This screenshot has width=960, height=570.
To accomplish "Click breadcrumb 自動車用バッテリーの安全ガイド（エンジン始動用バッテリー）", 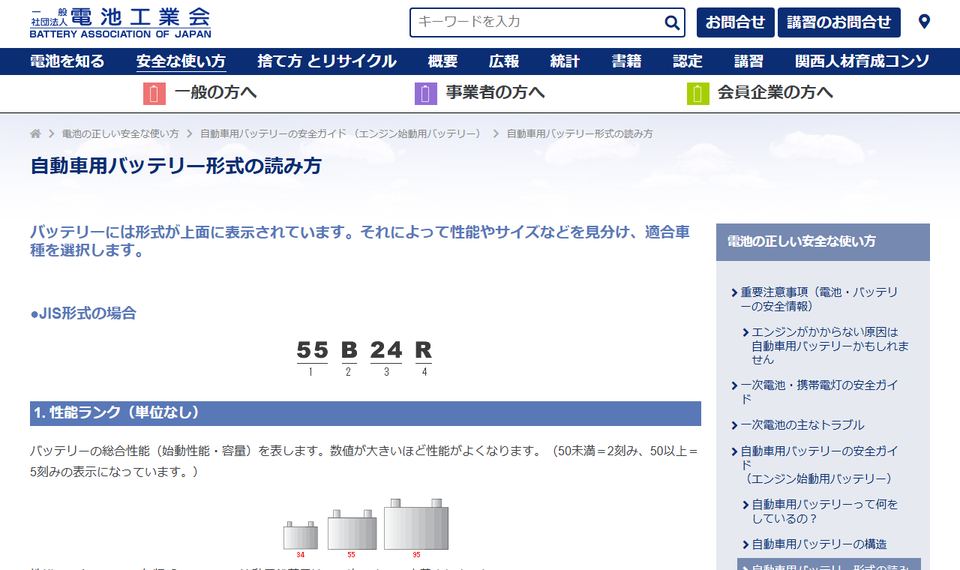I will (343, 133).
